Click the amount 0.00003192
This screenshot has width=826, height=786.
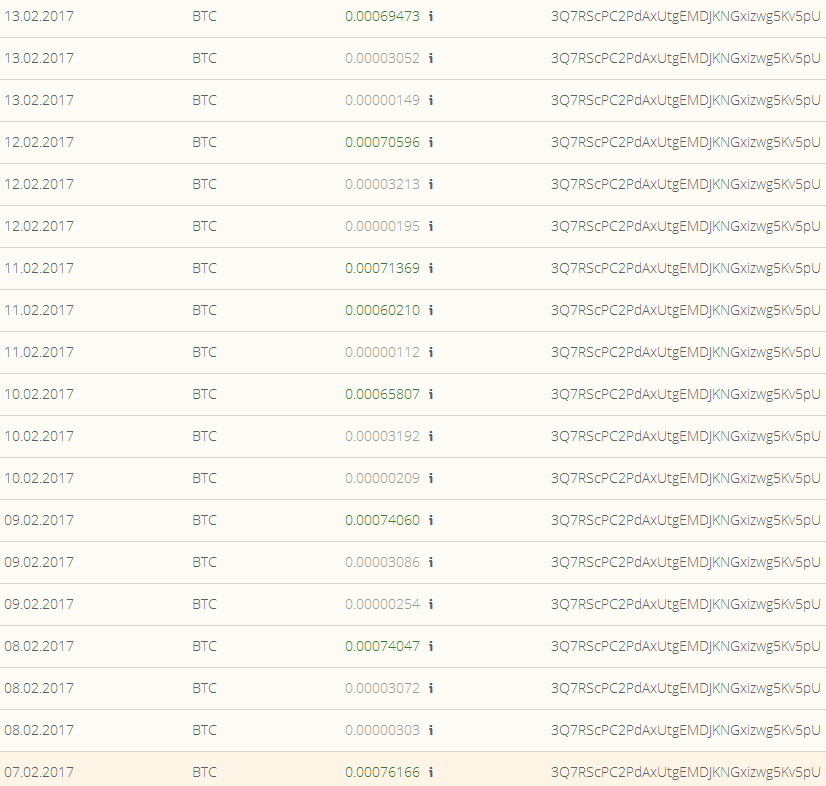382,436
